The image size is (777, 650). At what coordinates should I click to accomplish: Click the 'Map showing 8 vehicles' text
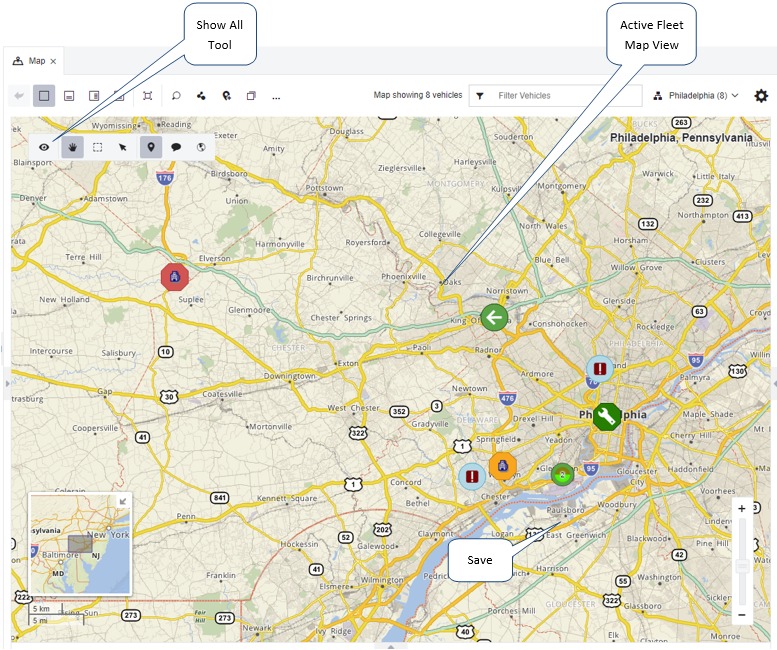pyautogui.click(x=418, y=95)
